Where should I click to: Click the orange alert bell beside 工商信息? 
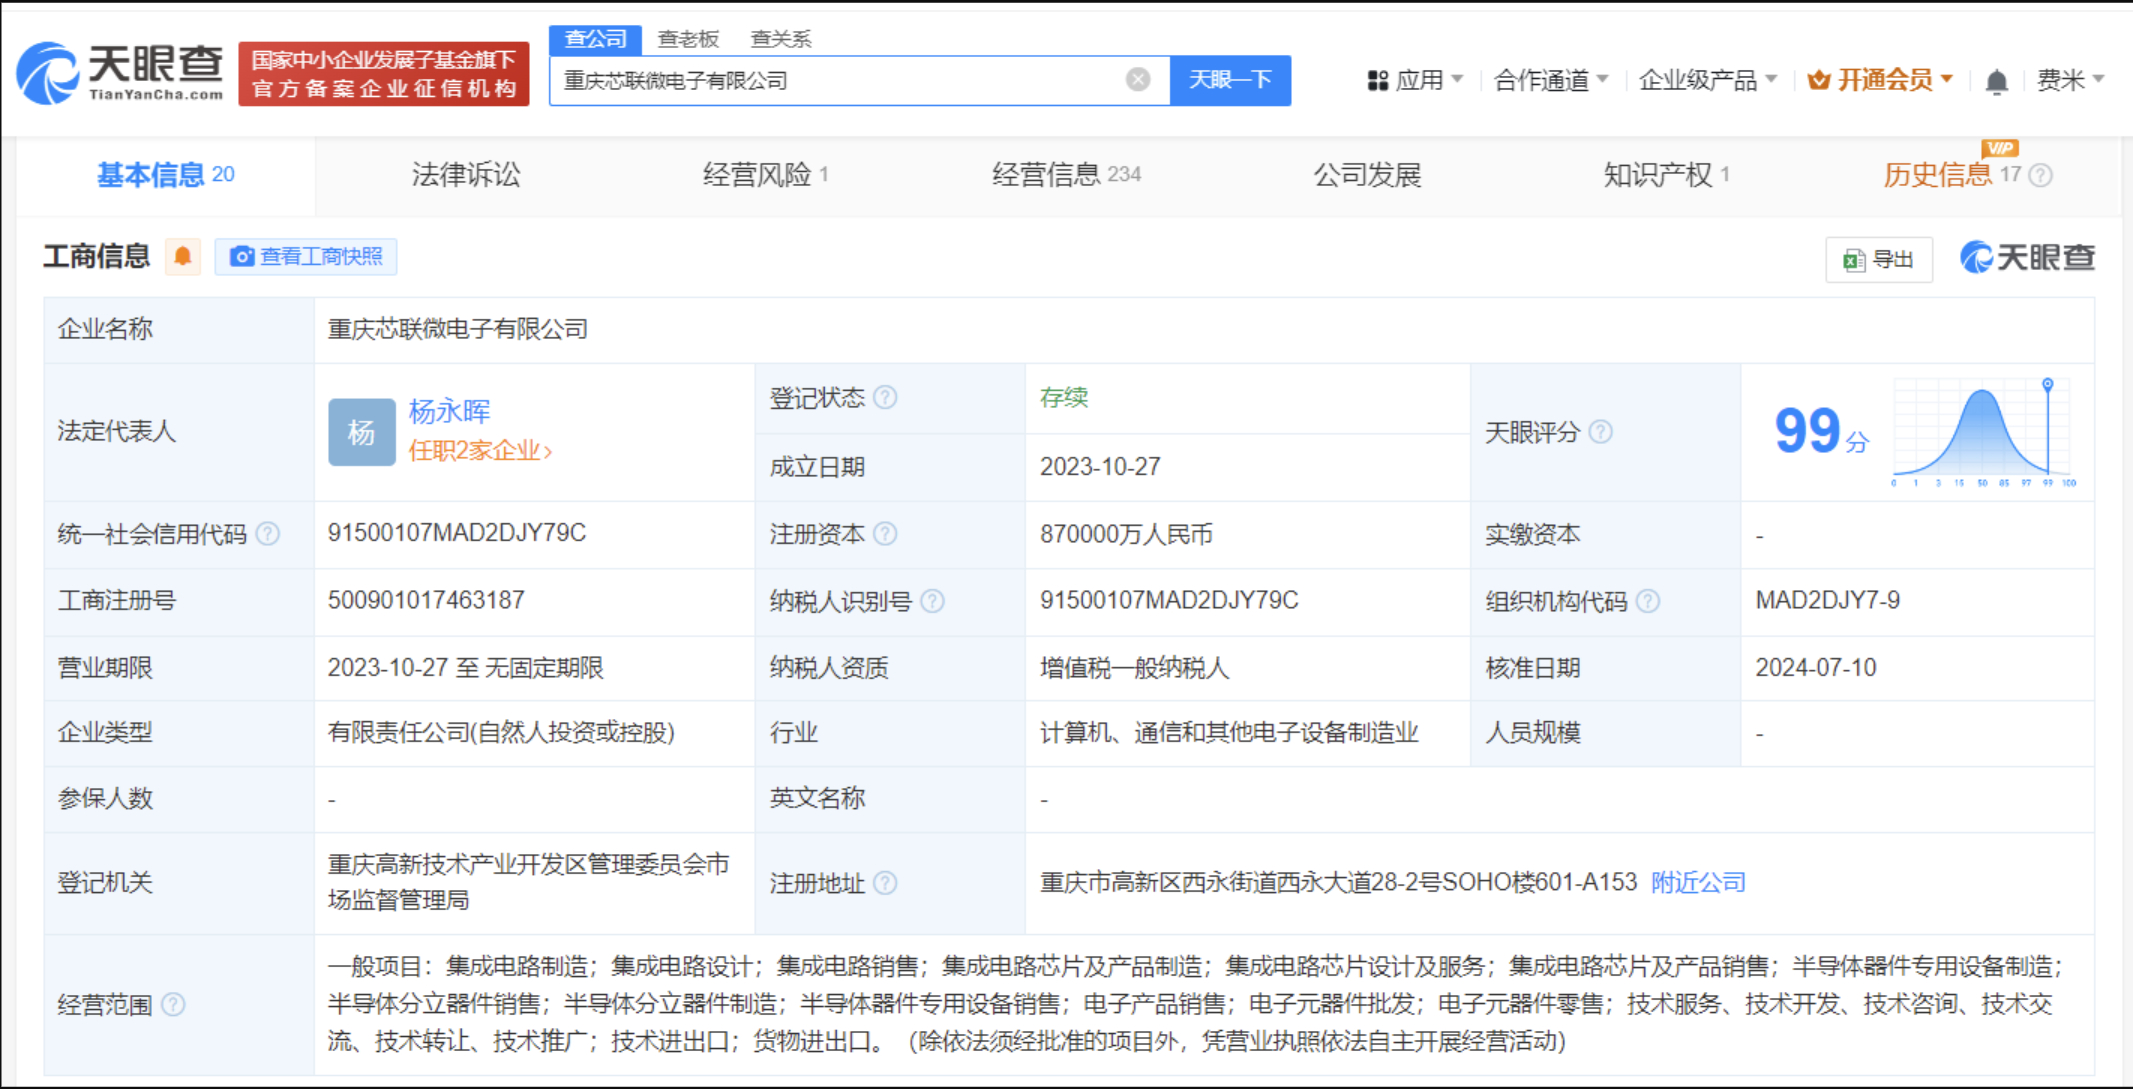(183, 257)
